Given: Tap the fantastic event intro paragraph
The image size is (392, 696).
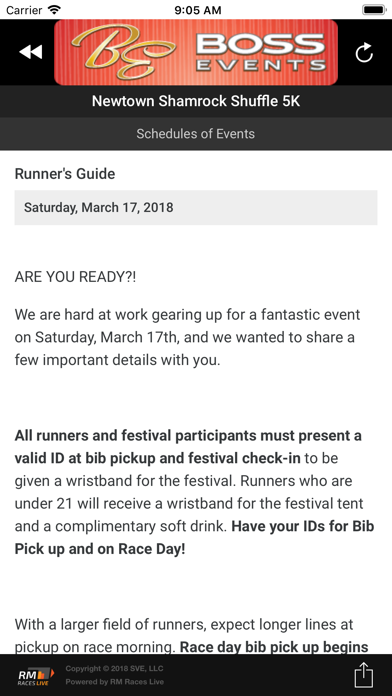Looking at the screenshot, I should click(185, 337).
